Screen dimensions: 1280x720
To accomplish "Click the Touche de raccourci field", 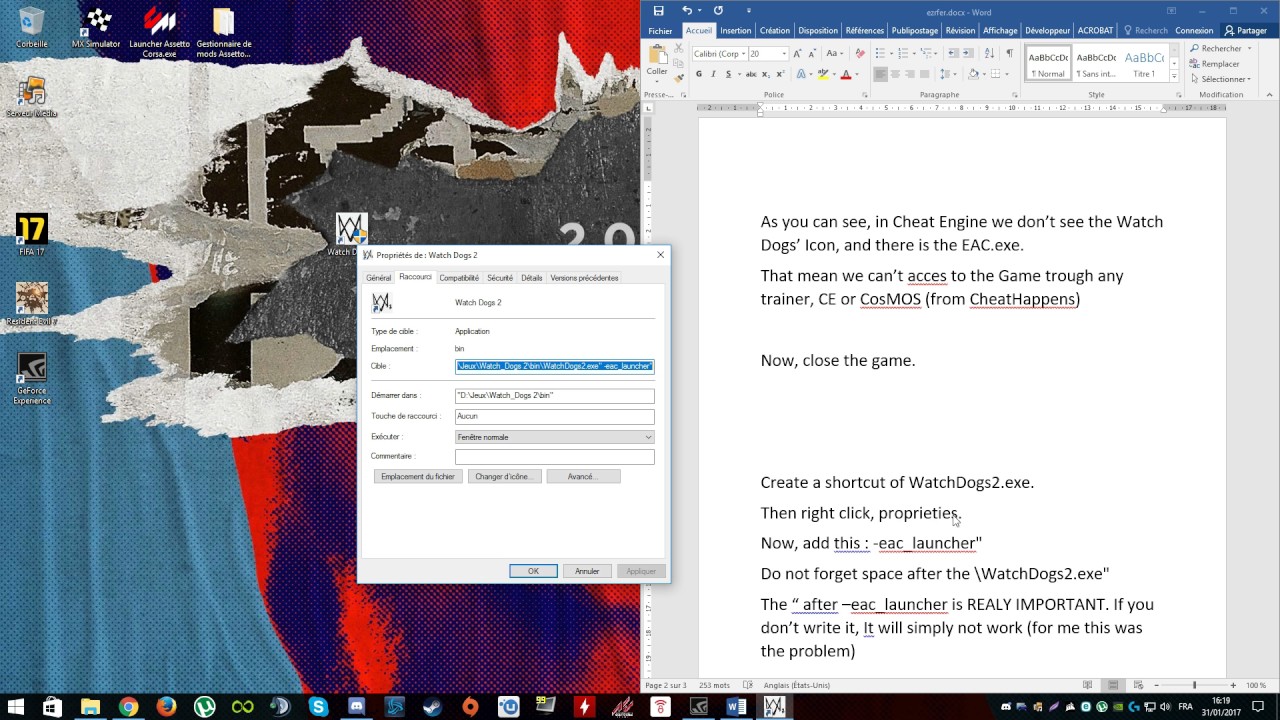I will (x=554, y=416).
